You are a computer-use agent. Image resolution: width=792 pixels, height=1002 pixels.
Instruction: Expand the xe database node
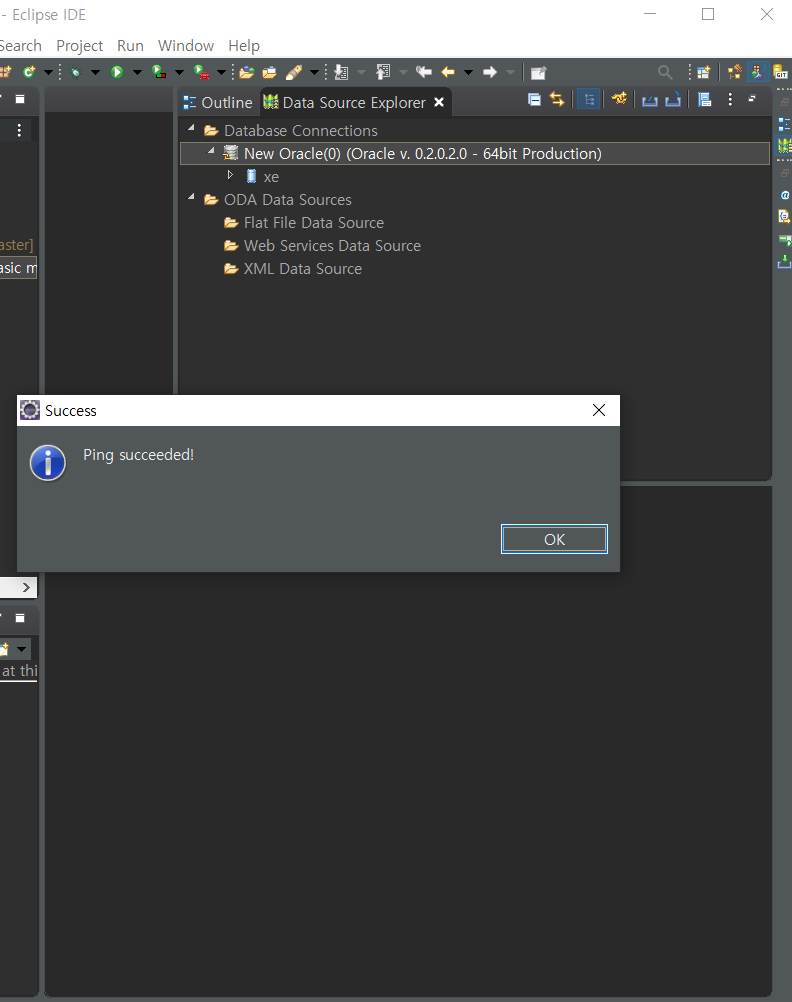pos(231,174)
